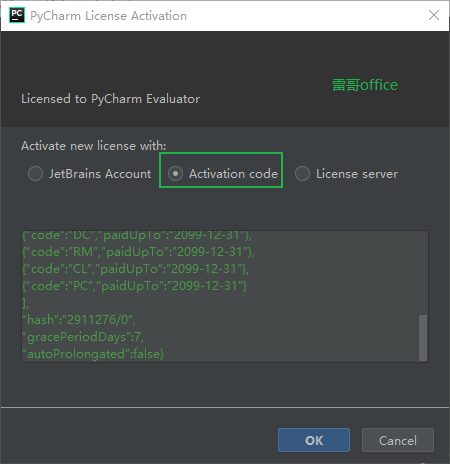Click the Activate new license with label
450x464 pixels.
(x=94, y=146)
